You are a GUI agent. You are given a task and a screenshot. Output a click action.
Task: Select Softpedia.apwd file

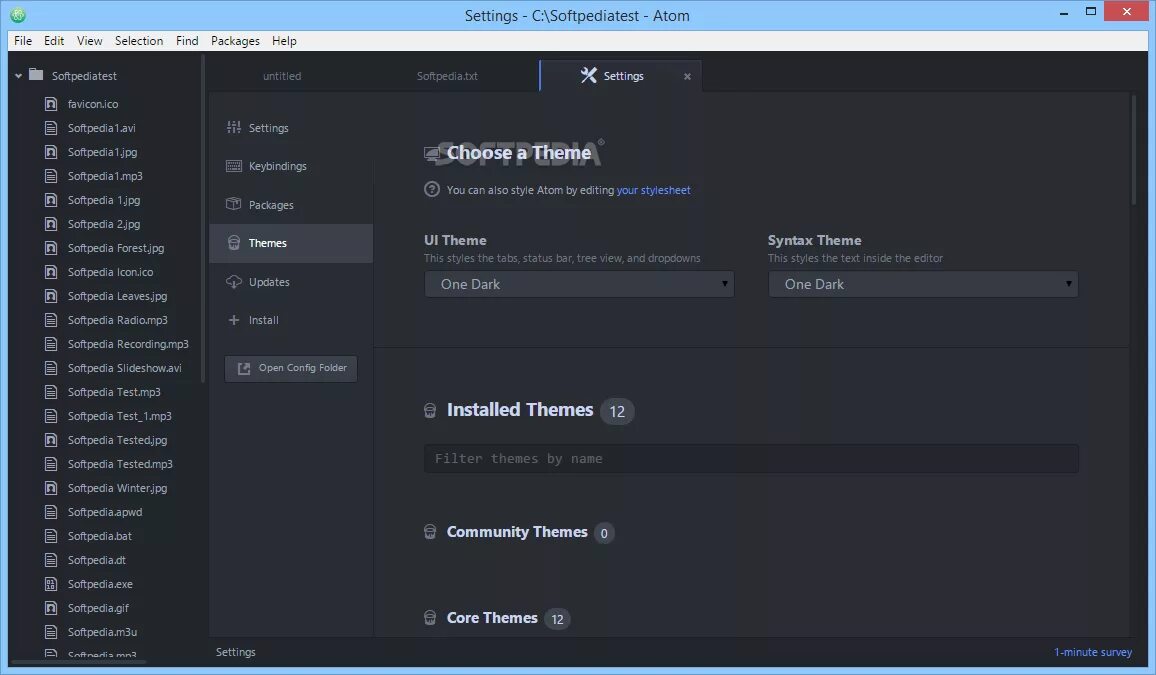105,512
